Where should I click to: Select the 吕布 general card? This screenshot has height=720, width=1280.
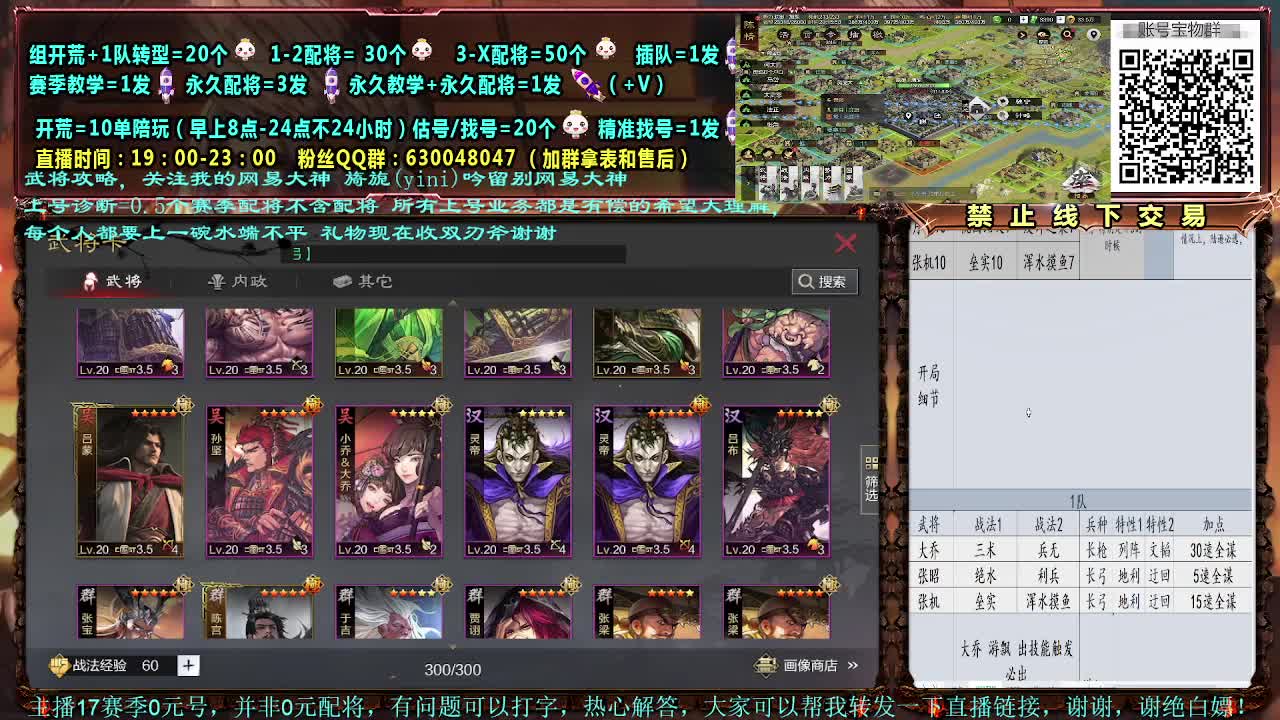point(776,481)
